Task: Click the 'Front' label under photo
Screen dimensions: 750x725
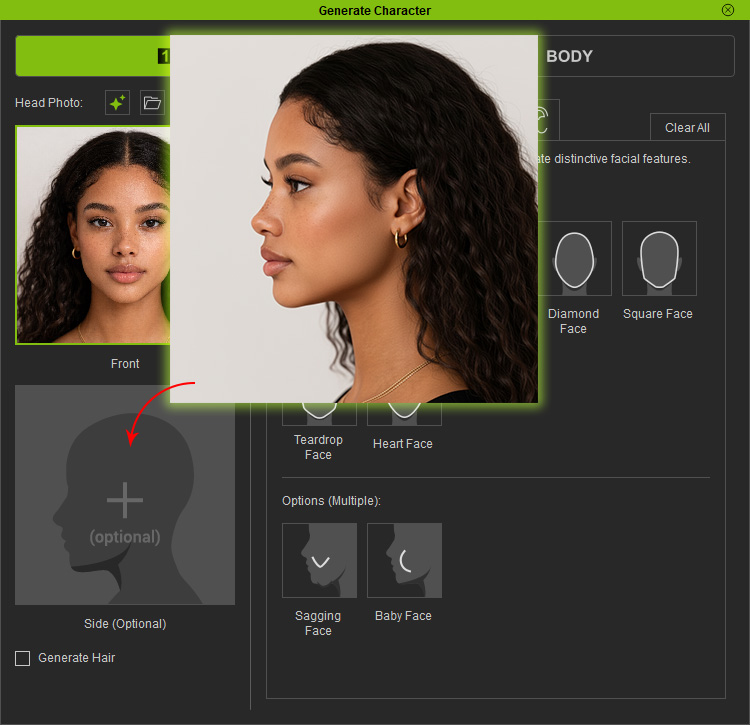Action: click(125, 363)
